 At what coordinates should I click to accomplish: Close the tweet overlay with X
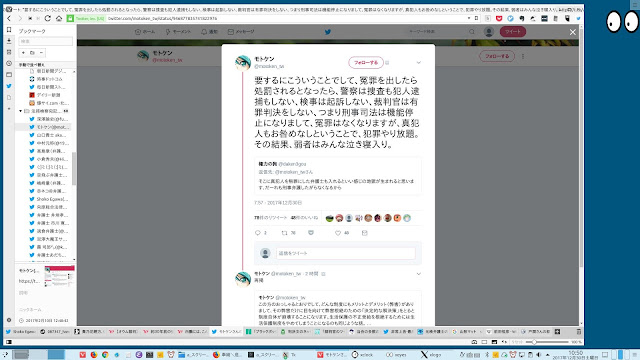pos(573,32)
